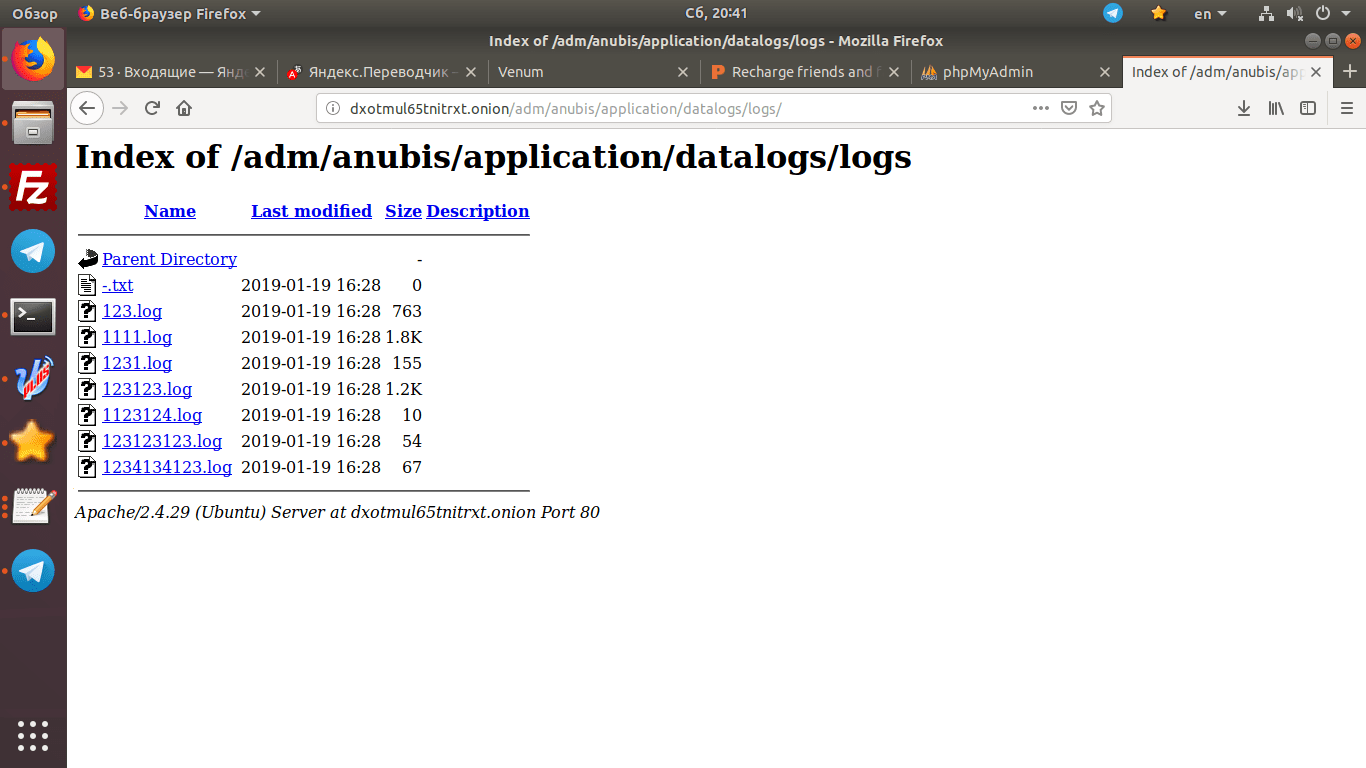Sort the listing by Last modified

(x=311, y=211)
